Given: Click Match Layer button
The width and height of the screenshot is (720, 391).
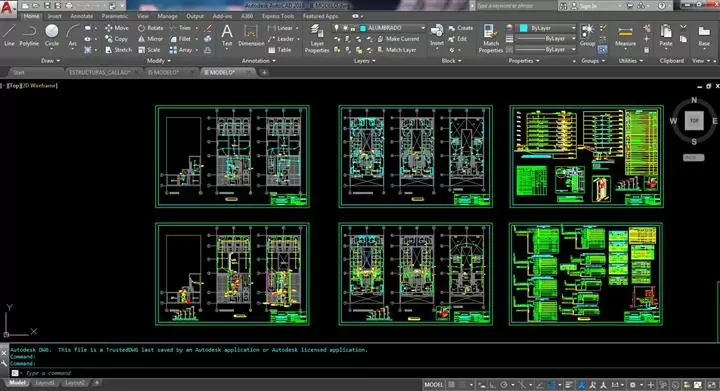Looking at the screenshot, I should (x=397, y=50).
